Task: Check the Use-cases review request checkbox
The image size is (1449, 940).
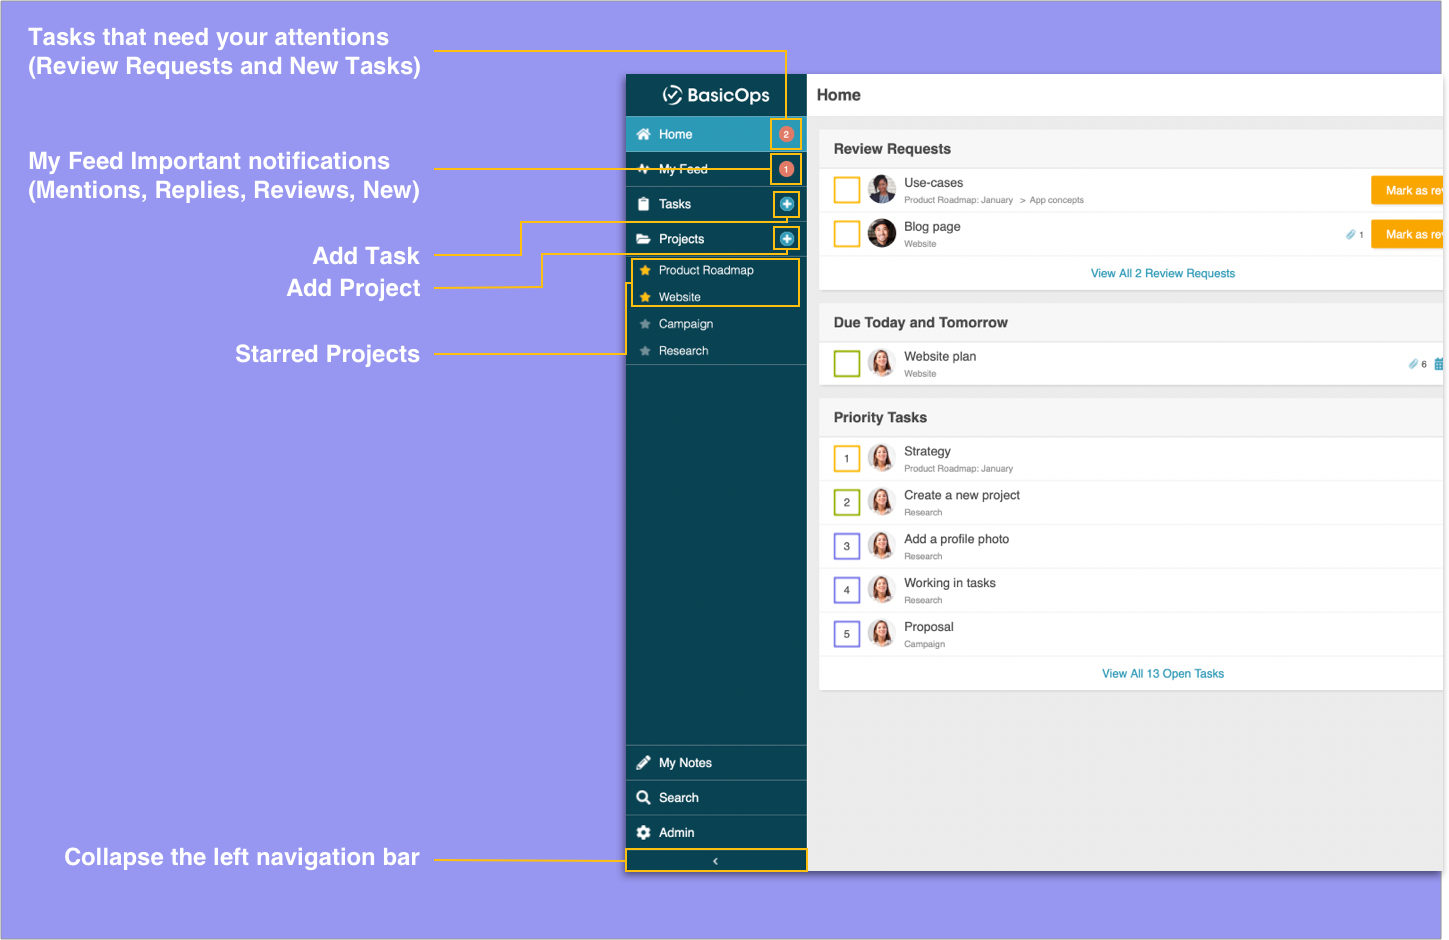Action: point(847,189)
